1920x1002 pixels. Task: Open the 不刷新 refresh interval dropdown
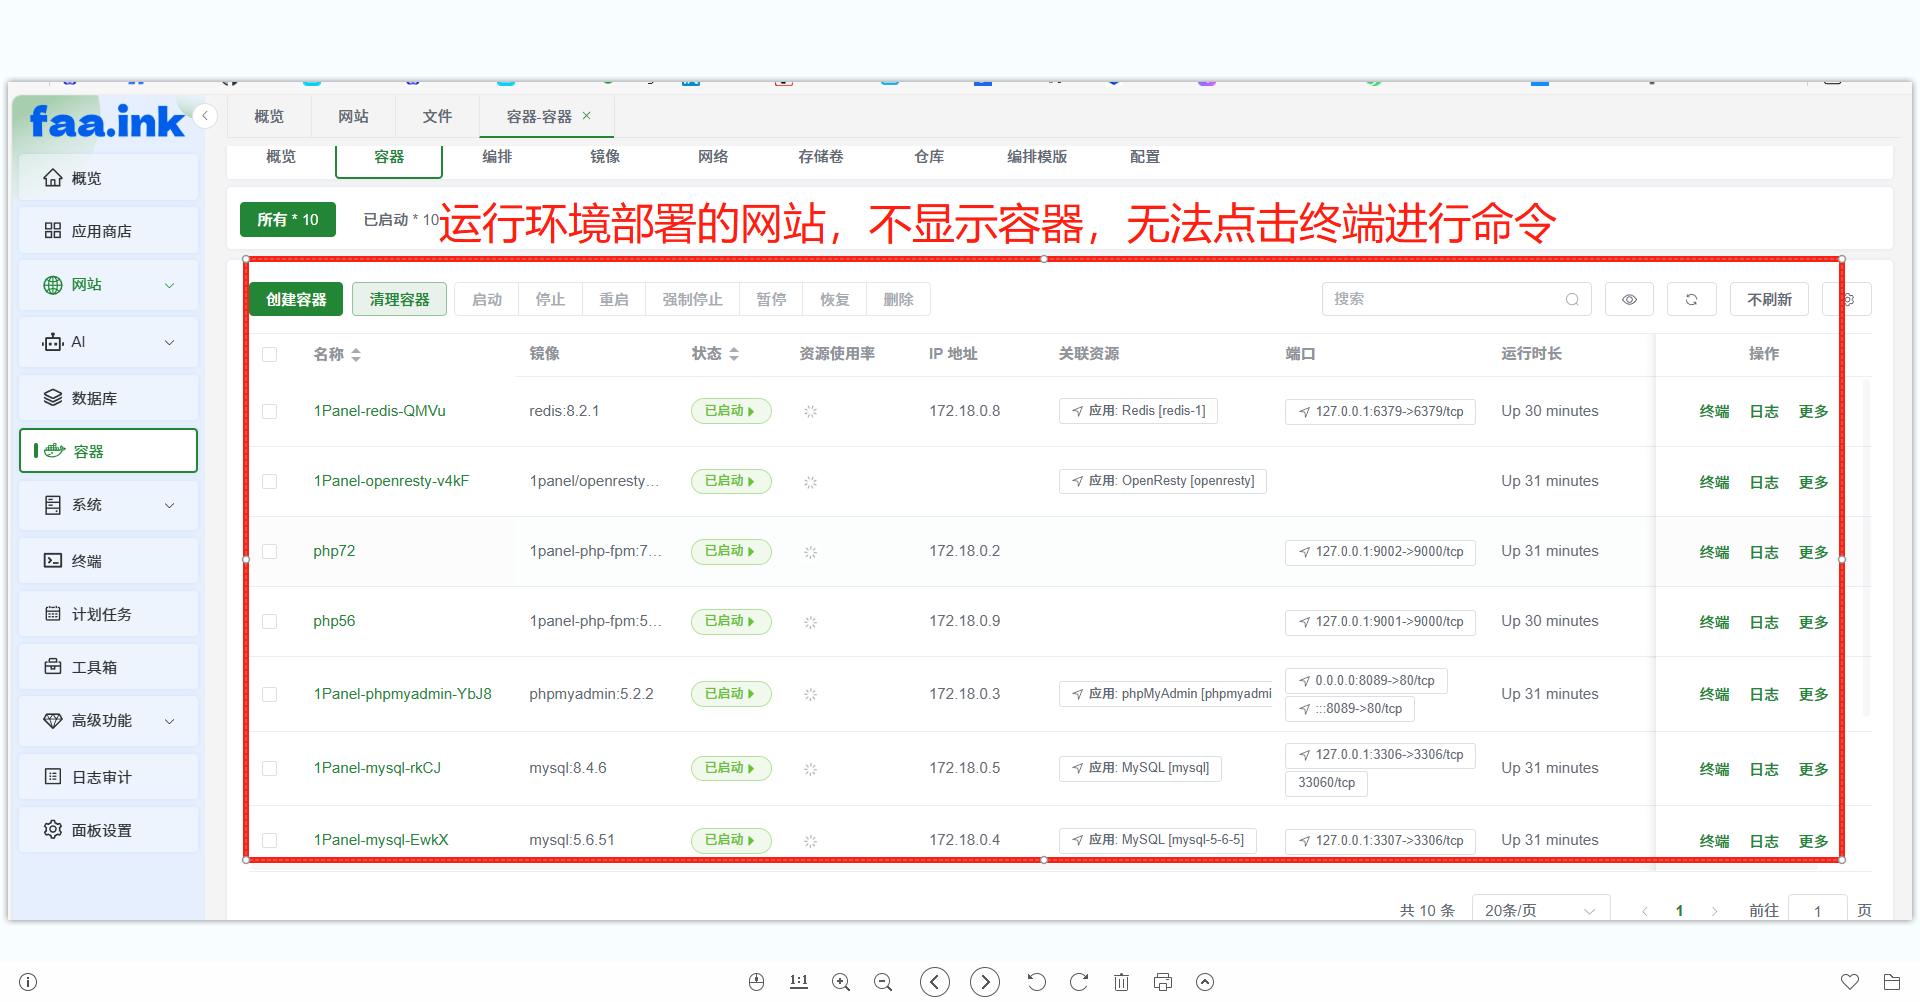point(1769,299)
